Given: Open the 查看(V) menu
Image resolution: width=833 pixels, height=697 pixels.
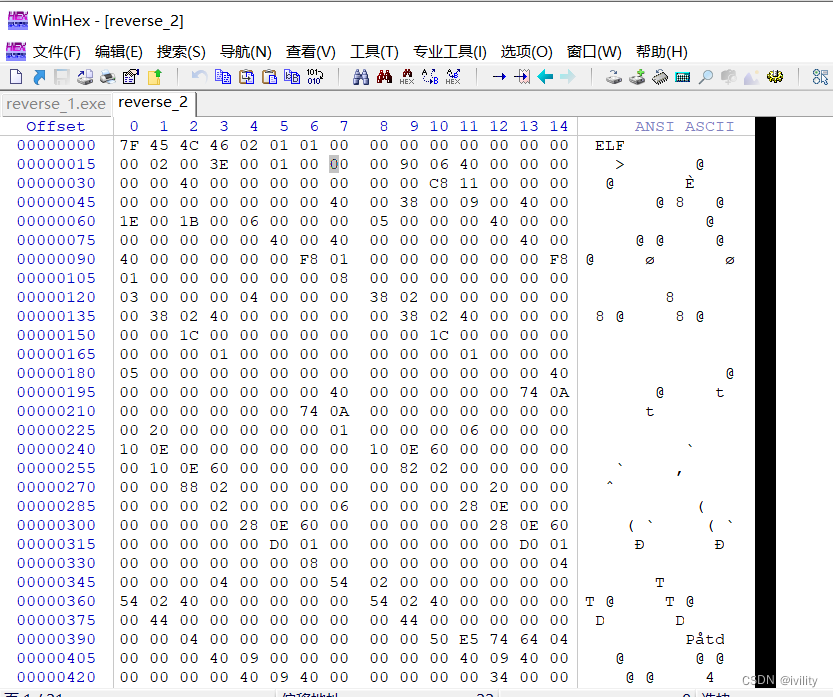Looking at the screenshot, I should click(311, 52).
